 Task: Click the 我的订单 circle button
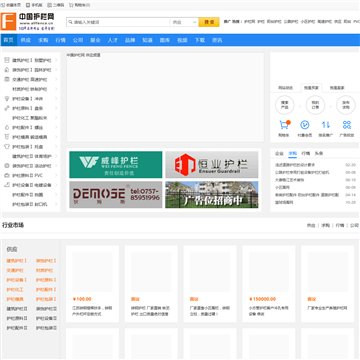click(x=315, y=105)
